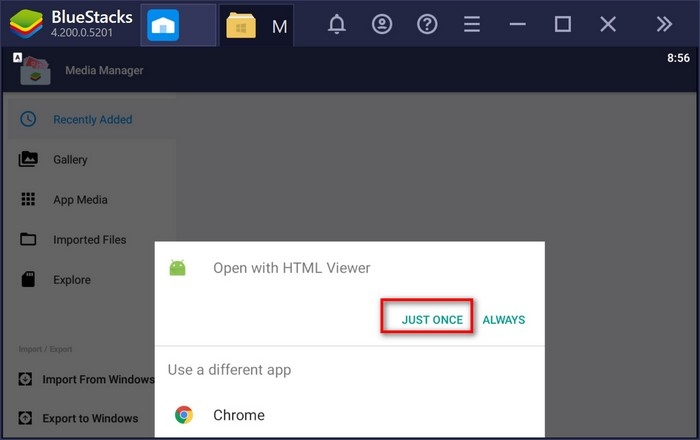This screenshot has height=440, width=700.
Task: Open App Media in the sidebar
Action: point(92,199)
